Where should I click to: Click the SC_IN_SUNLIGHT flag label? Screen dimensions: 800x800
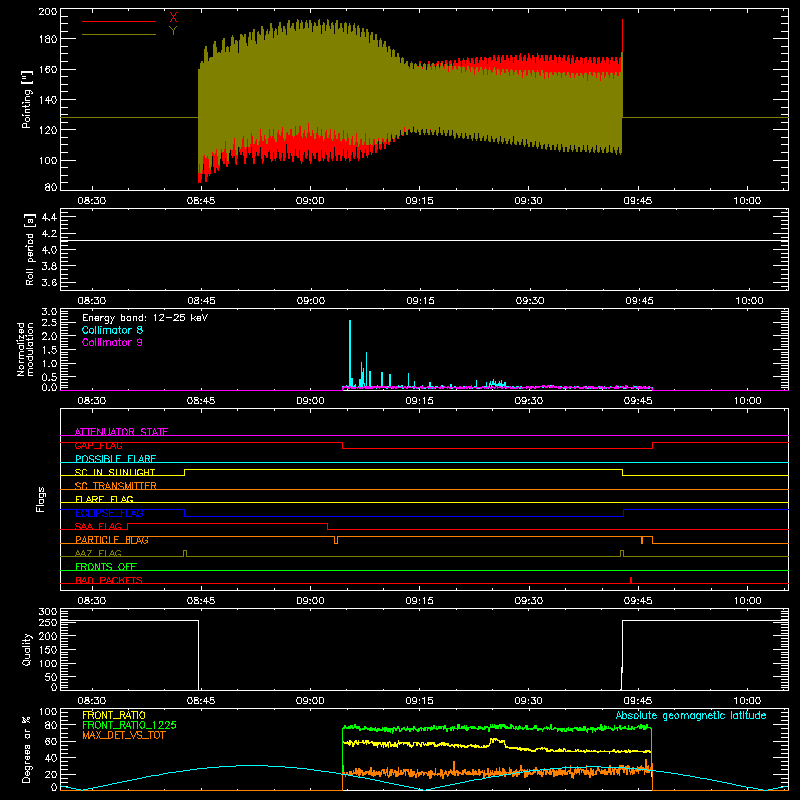tap(115, 472)
